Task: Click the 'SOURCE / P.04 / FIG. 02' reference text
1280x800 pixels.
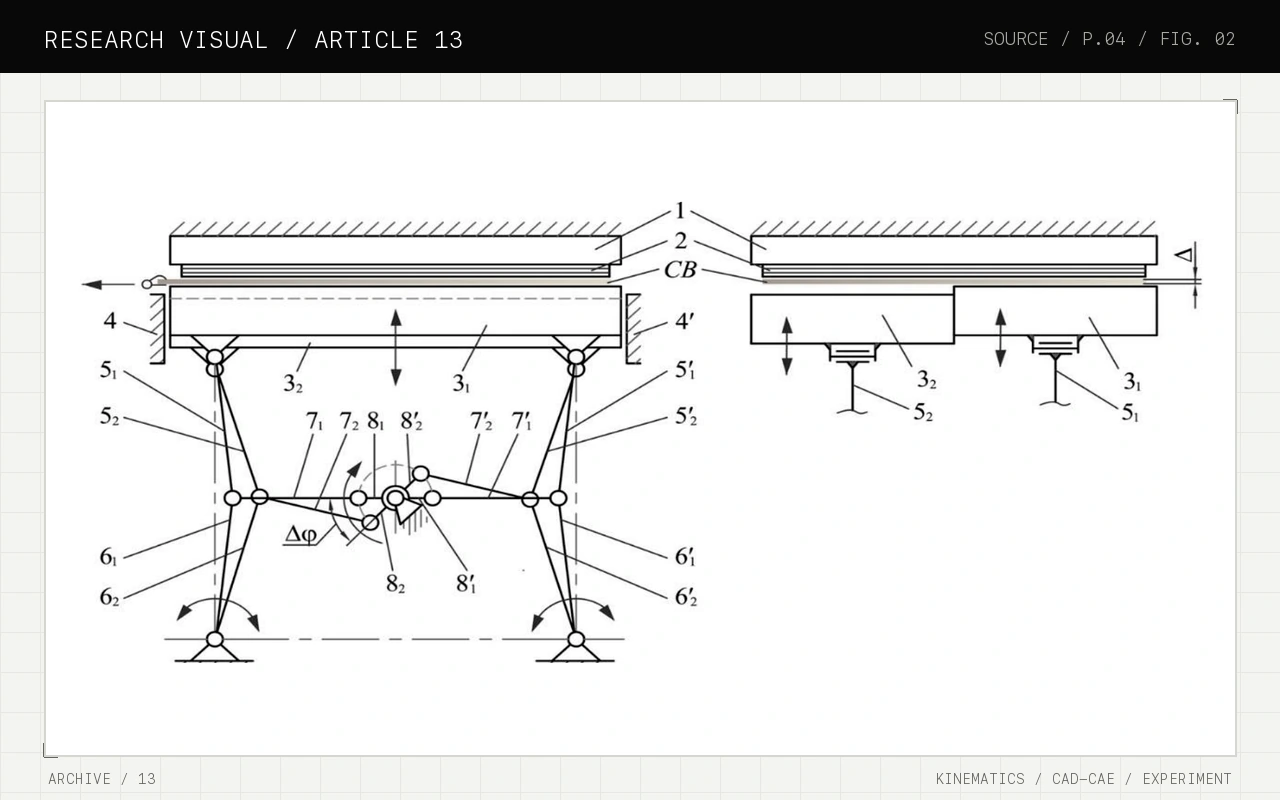Action: [x=1109, y=39]
